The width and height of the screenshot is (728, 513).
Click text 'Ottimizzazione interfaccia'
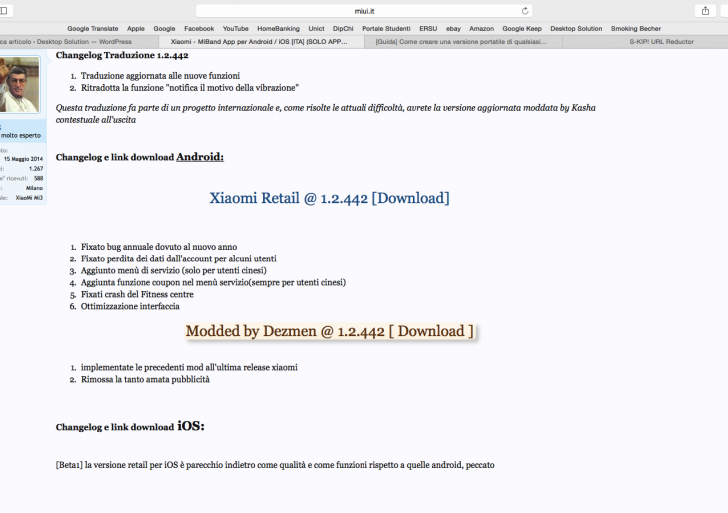[x=130, y=306]
